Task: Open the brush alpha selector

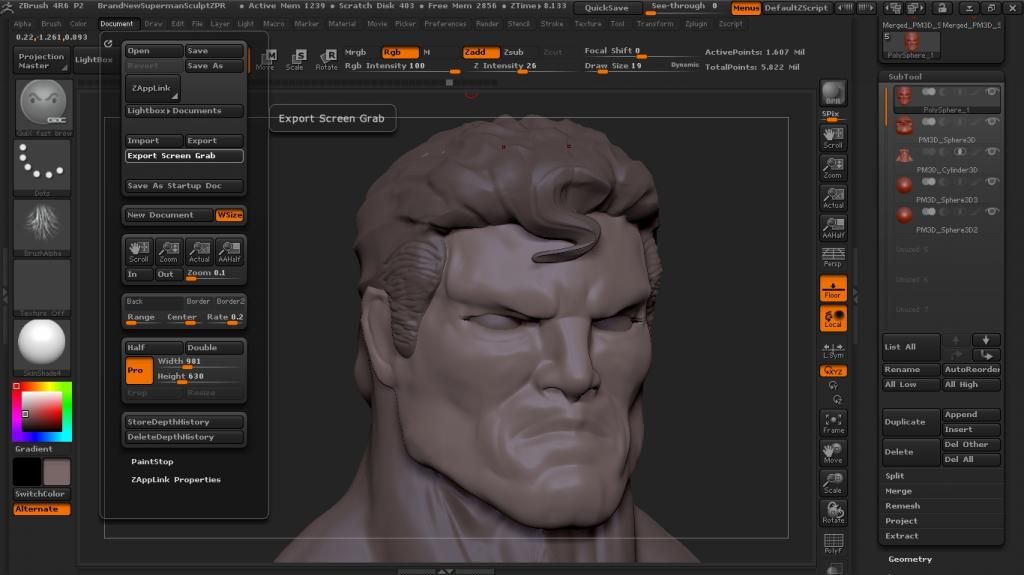Action: [x=42, y=225]
